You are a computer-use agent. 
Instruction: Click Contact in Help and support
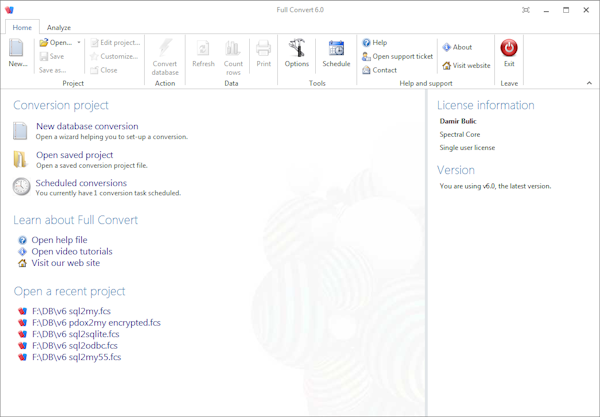pos(379,70)
